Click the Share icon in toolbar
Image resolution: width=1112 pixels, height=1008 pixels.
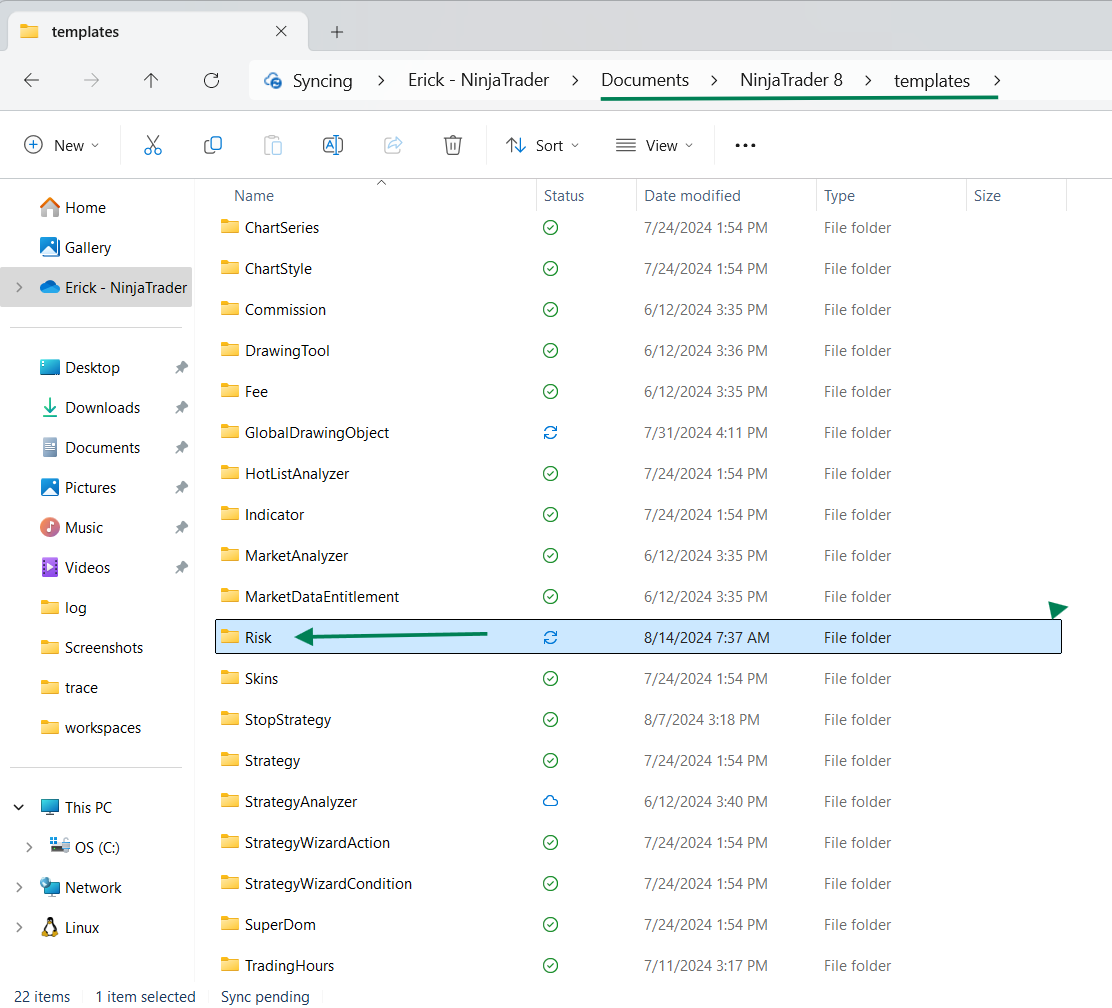click(393, 145)
